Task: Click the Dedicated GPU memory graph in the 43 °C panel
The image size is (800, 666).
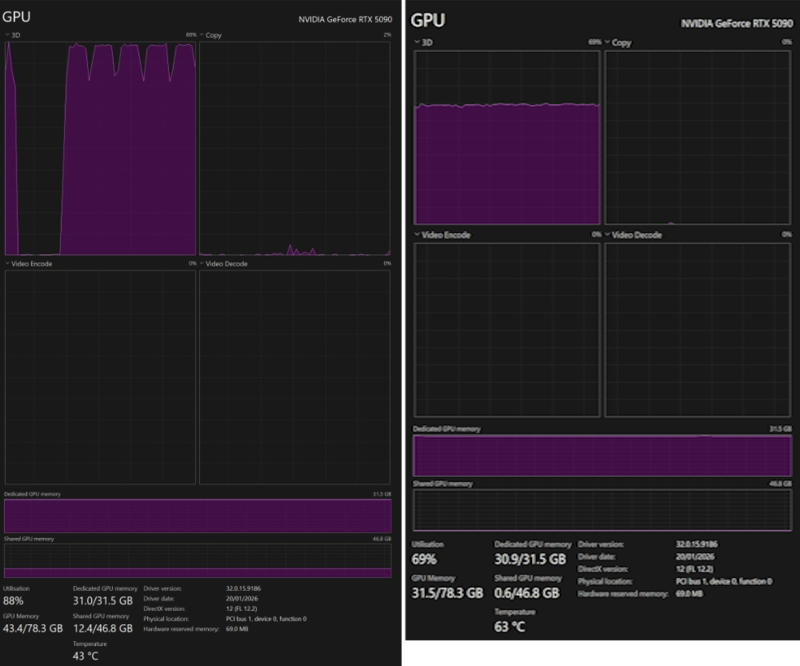Action: 198,516
